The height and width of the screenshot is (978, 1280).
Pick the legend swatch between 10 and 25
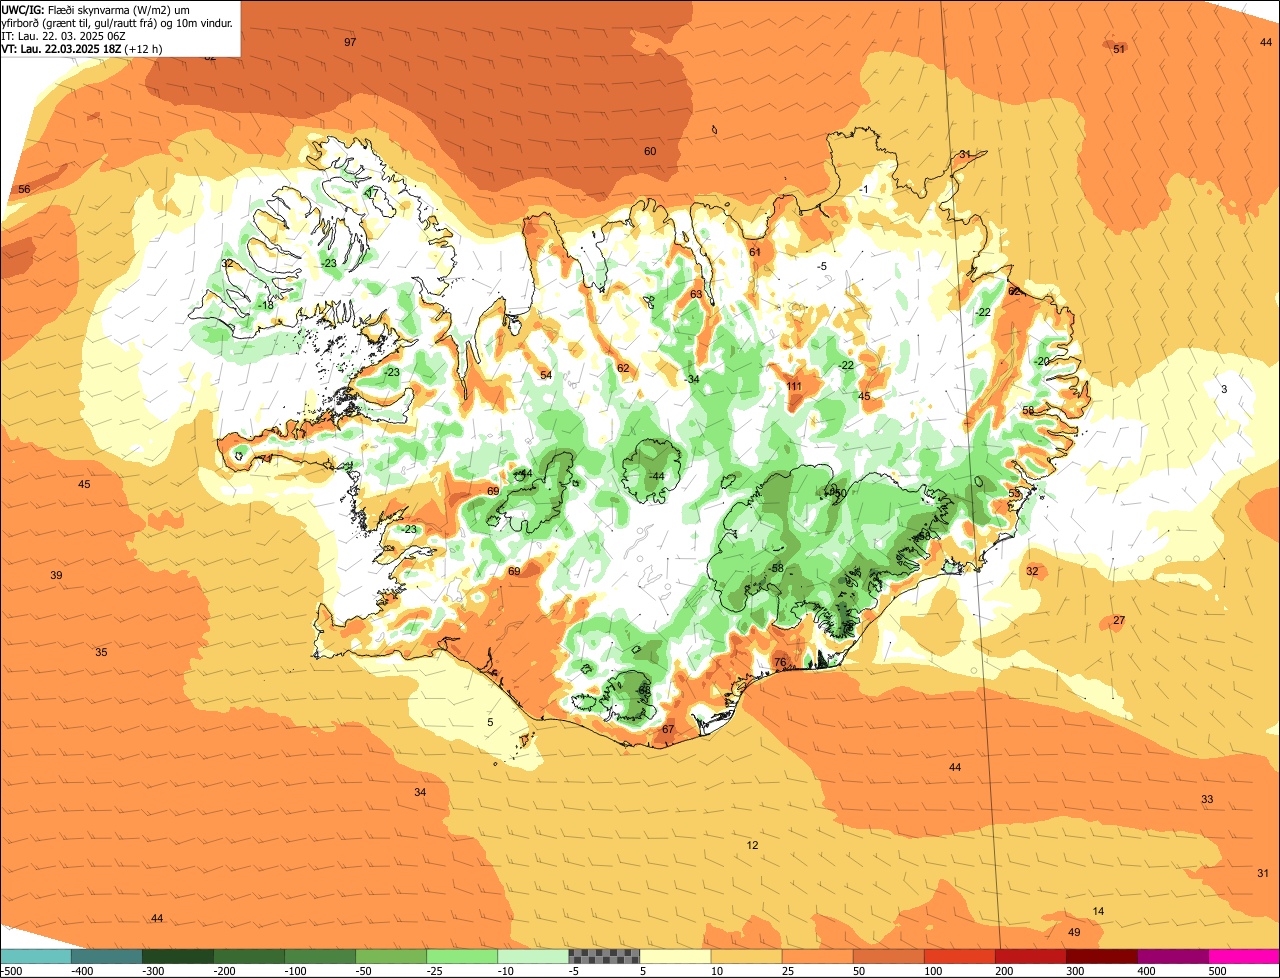coord(746,956)
